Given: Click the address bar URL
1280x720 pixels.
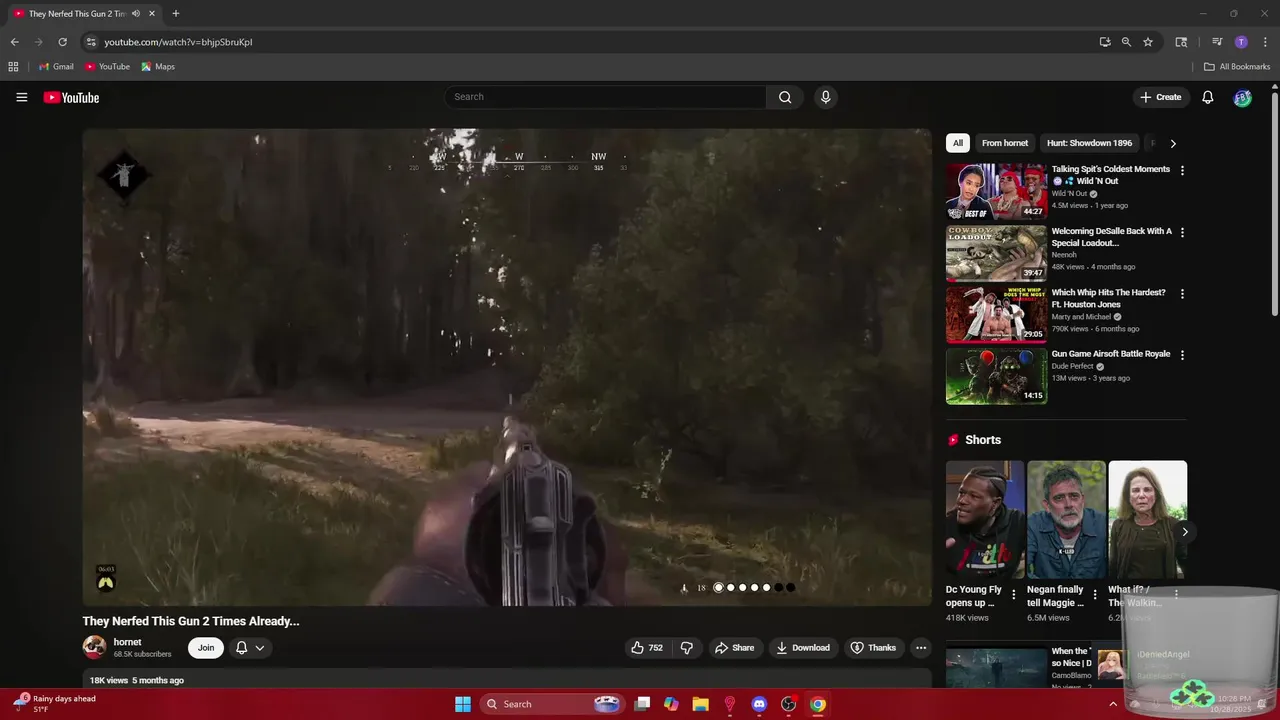Looking at the screenshot, I should [x=178, y=42].
